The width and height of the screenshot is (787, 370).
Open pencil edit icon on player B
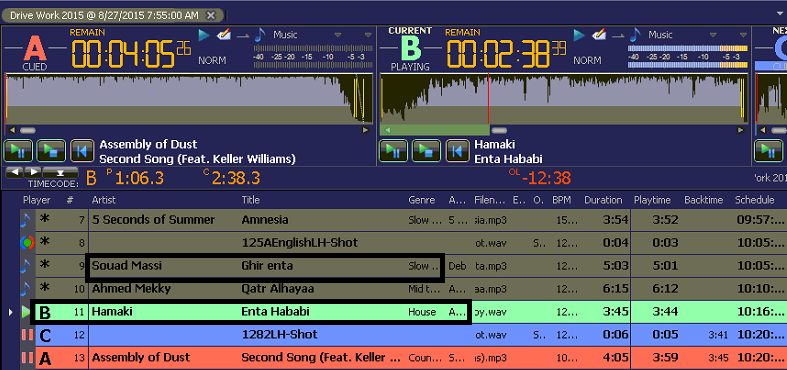point(599,35)
